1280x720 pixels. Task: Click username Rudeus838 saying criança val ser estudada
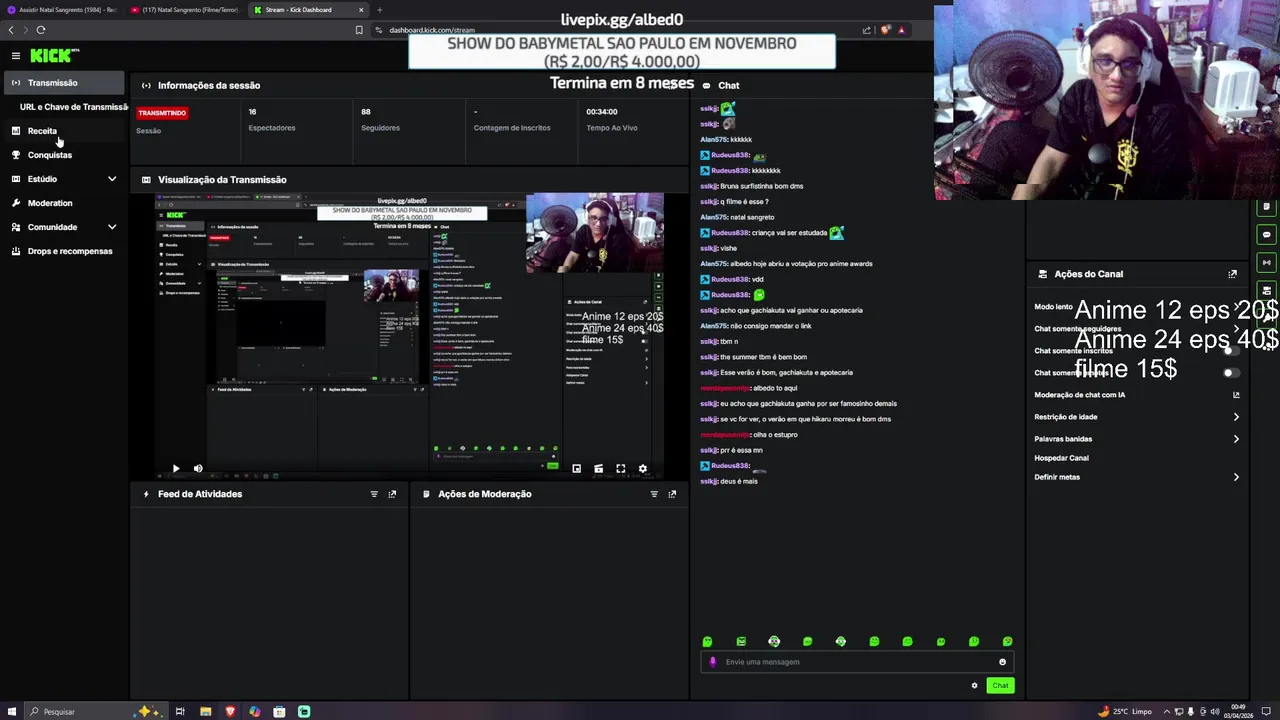click(x=730, y=233)
